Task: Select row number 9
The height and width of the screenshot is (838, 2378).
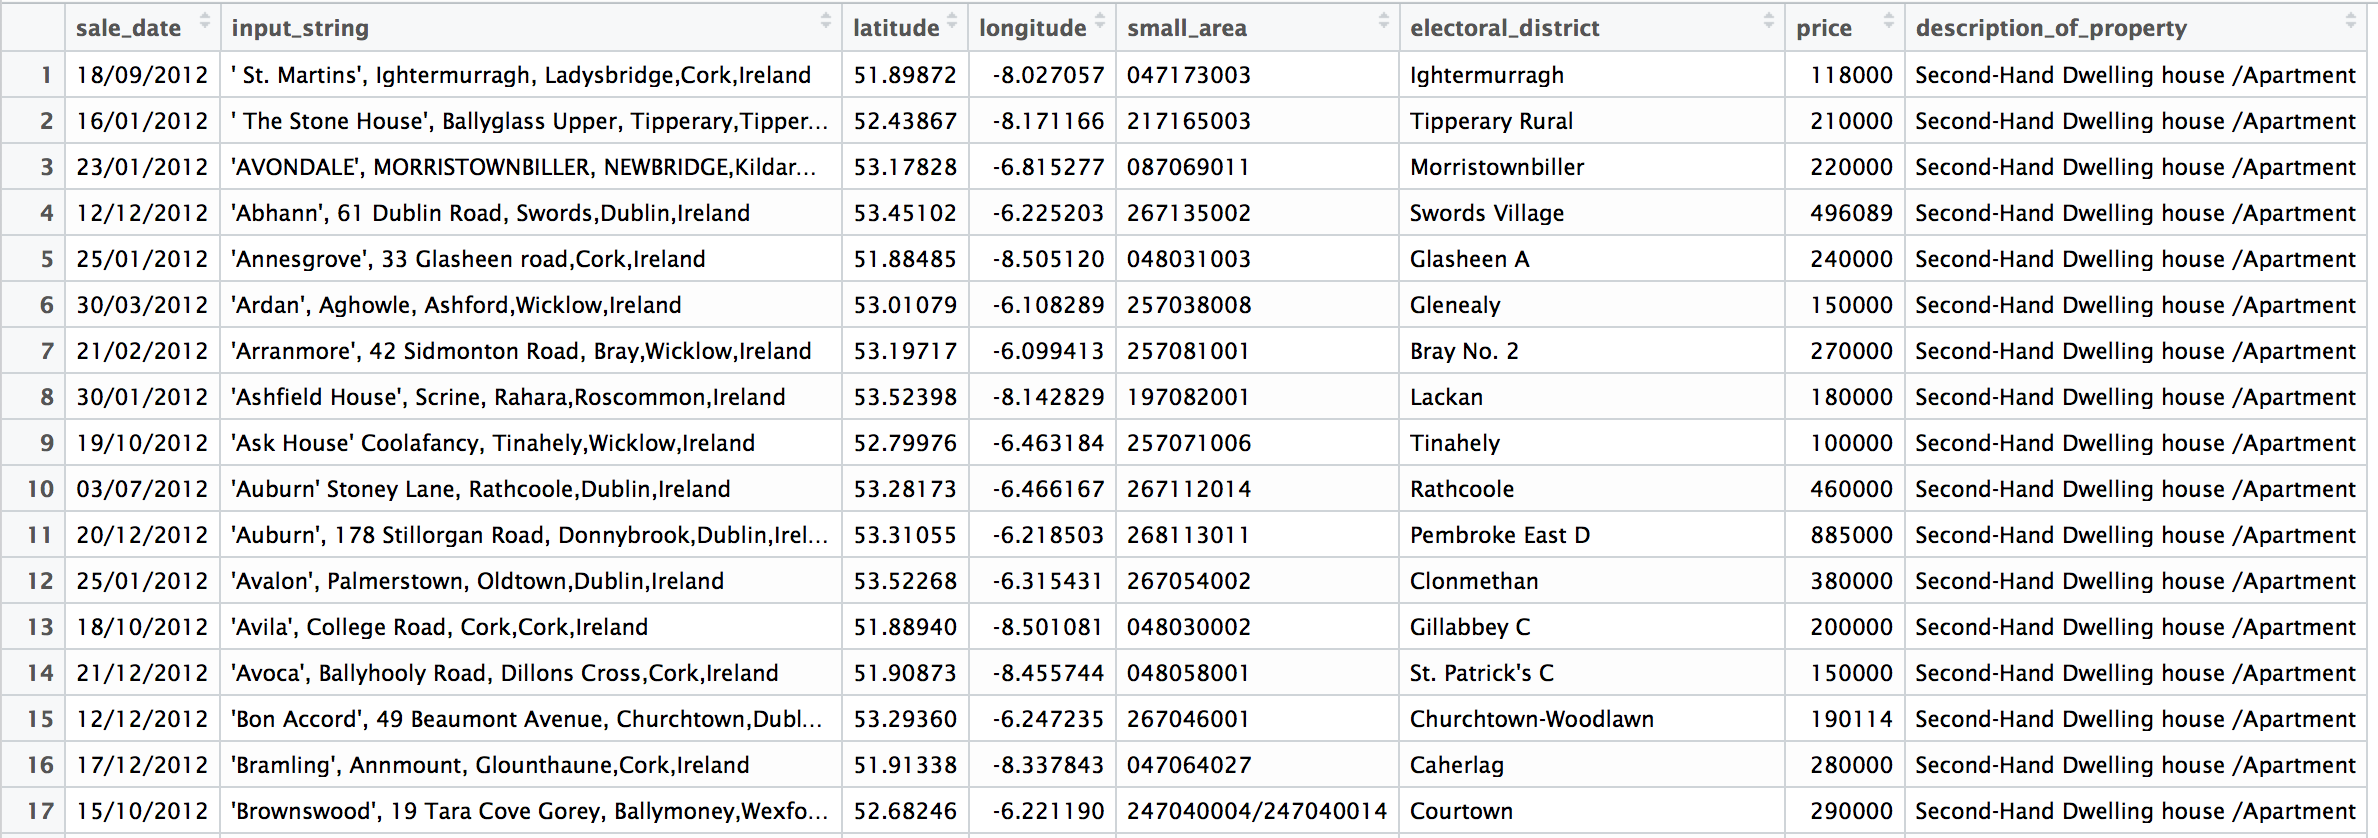Action: point(46,443)
